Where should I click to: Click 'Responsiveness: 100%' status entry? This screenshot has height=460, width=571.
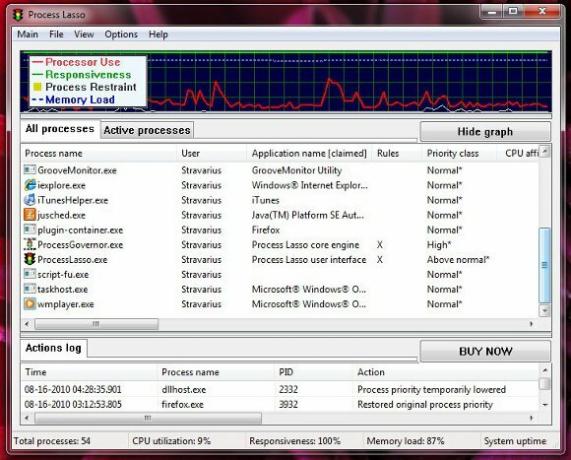click(x=295, y=441)
